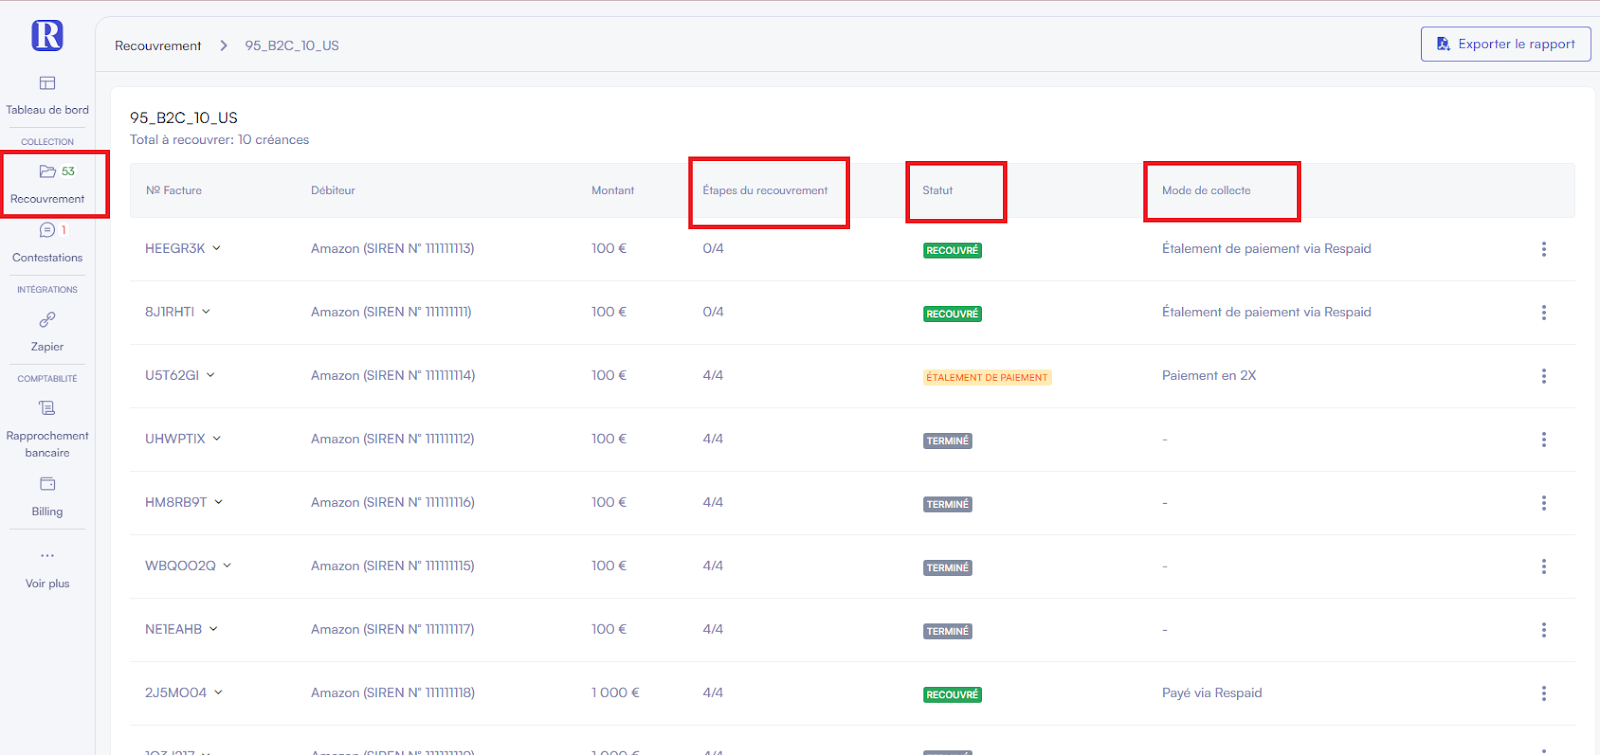Screen dimensions: 1600x755
Task: Click Exporter le rapport button
Action: pyautogui.click(x=1506, y=44)
